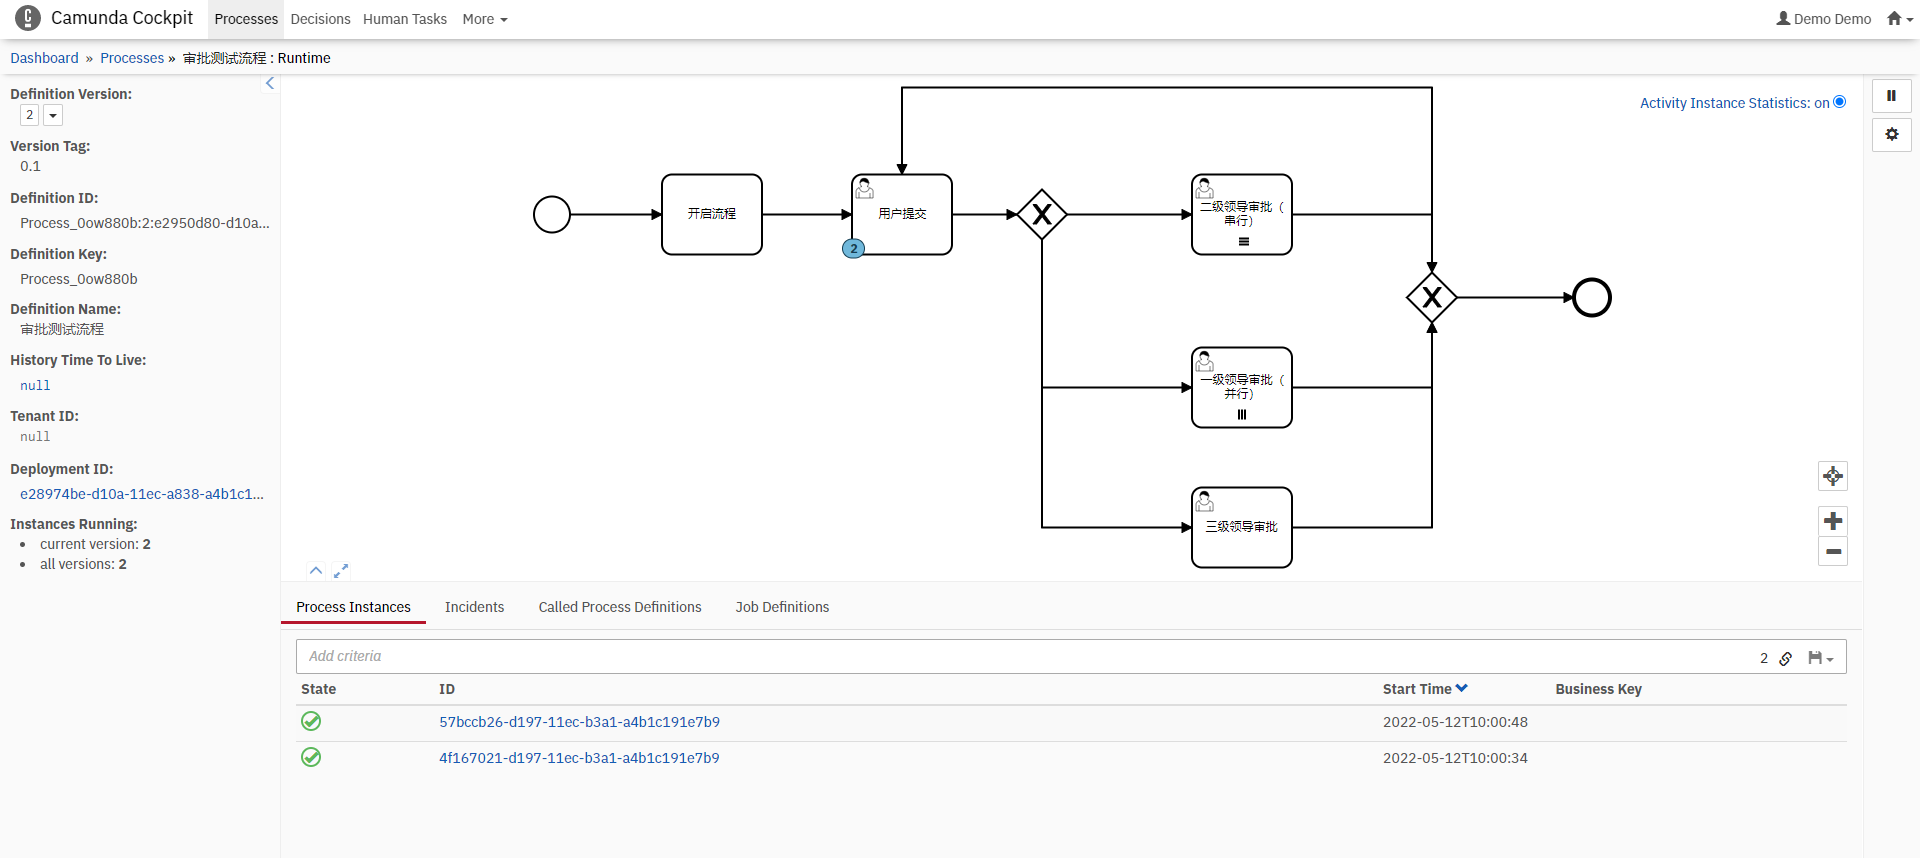Image resolution: width=1920 pixels, height=858 pixels.
Task: Go to the Processes navbar tab
Action: coord(246,19)
